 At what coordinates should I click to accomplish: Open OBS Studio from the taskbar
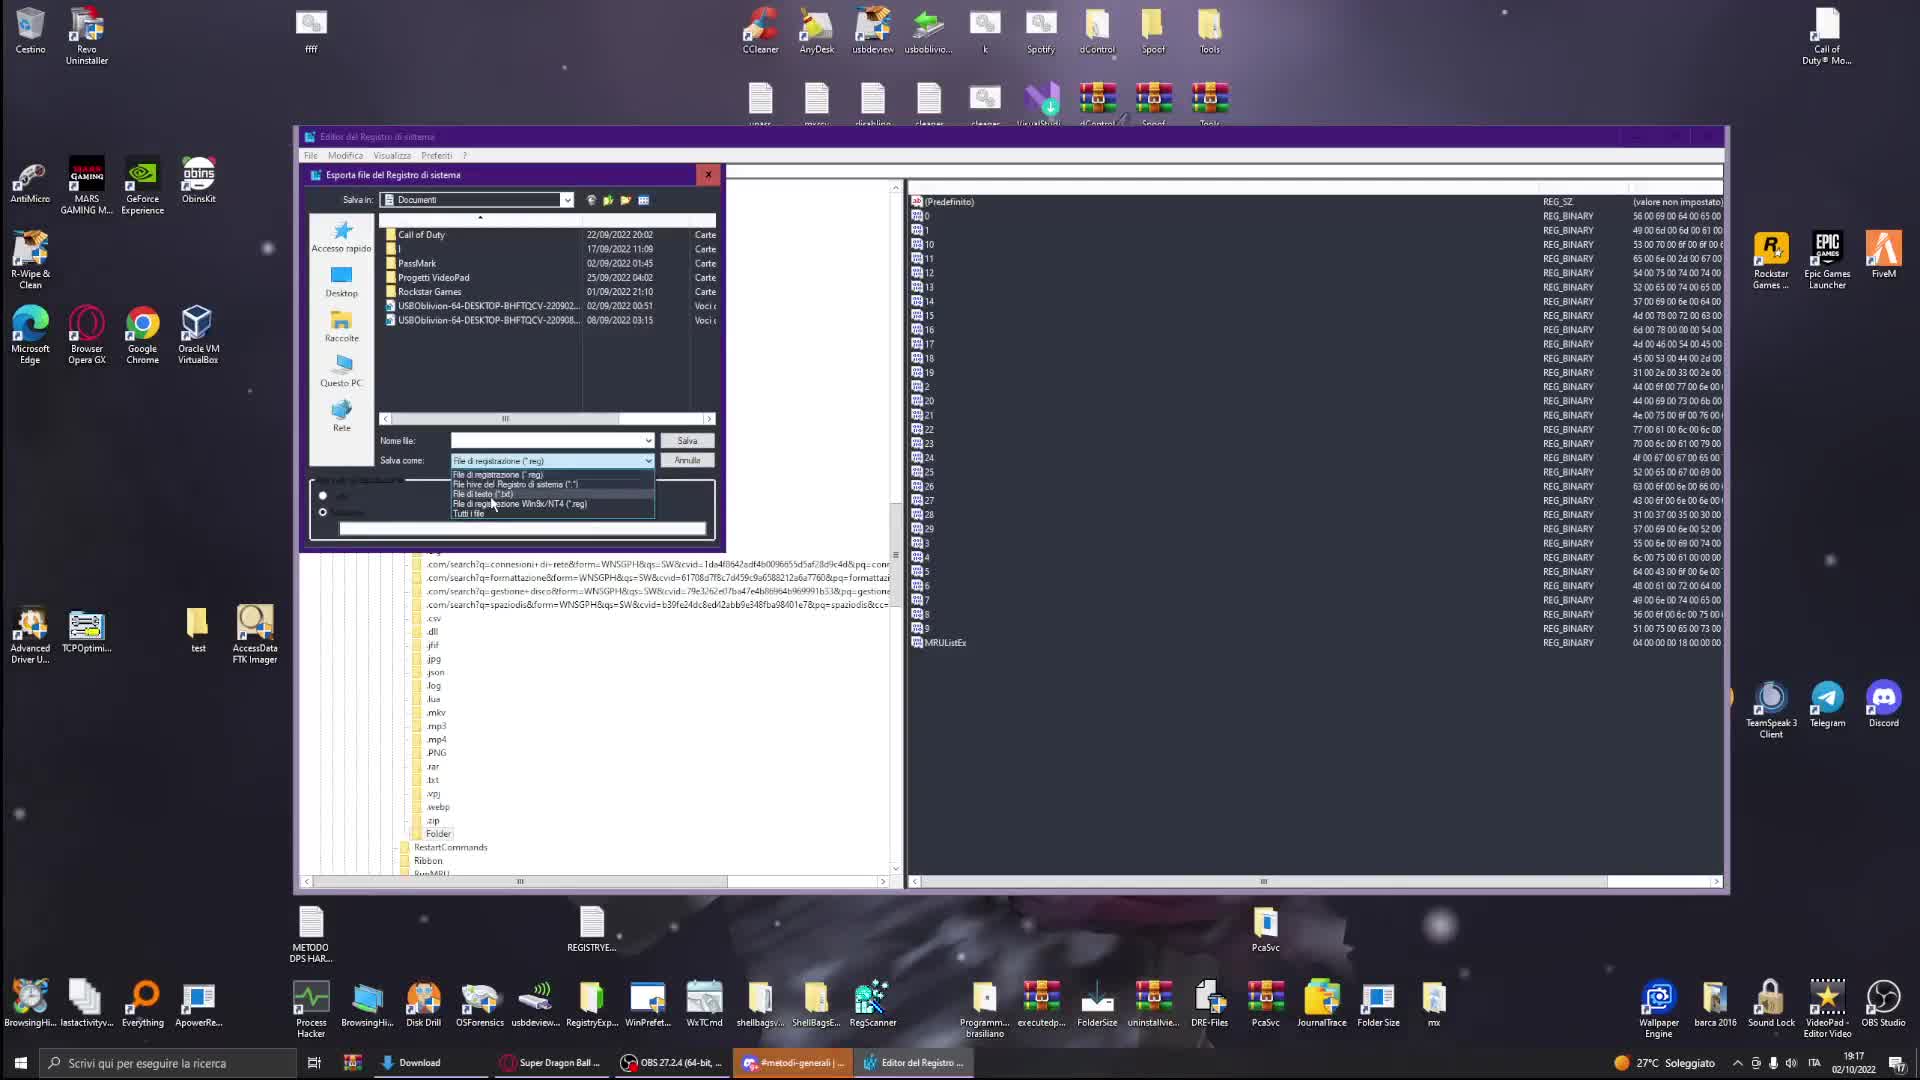pyautogui.click(x=672, y=1063)
